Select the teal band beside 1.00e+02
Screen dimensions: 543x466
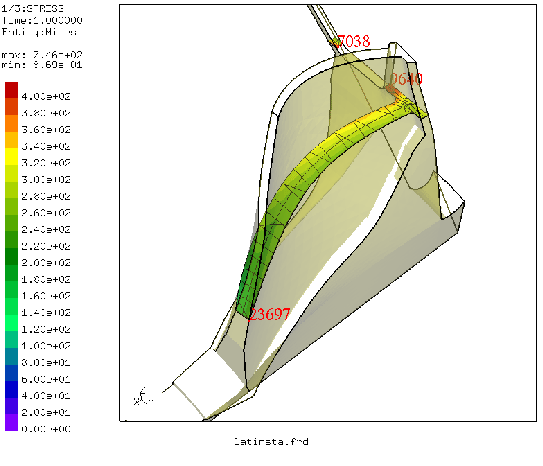click(11, 340)
